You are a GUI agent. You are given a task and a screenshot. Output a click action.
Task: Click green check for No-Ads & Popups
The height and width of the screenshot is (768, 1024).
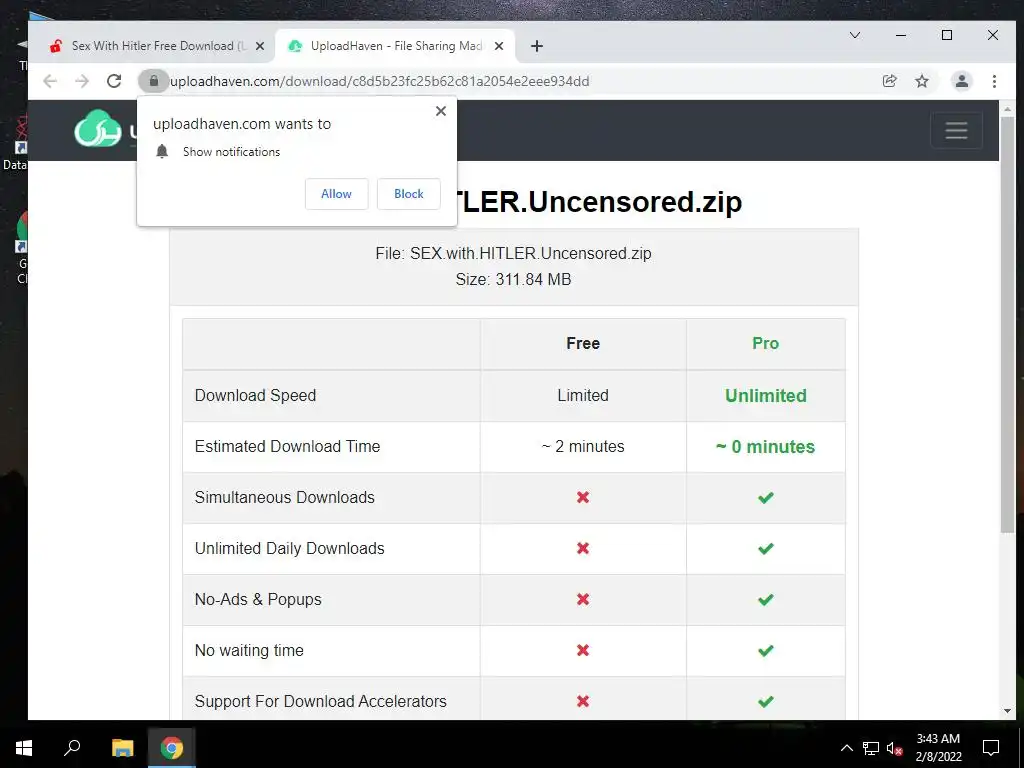[x=765, y=600]
